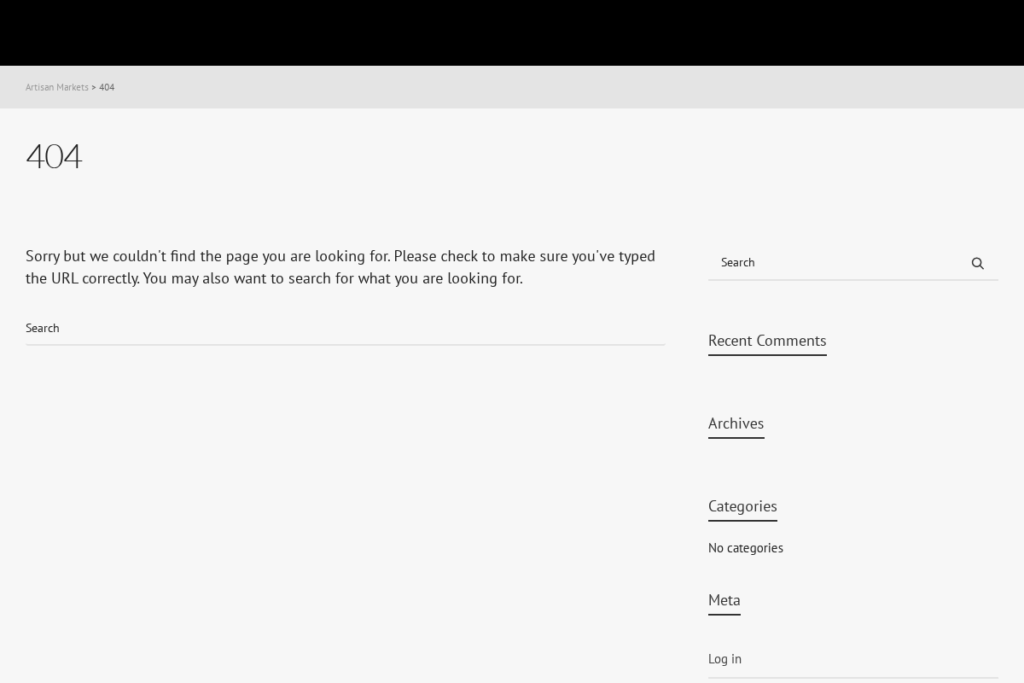Click the 404 breadcrumb text
Image resolution: width=1024 pixels, height=683 pixels.
(x=106, y=87)
